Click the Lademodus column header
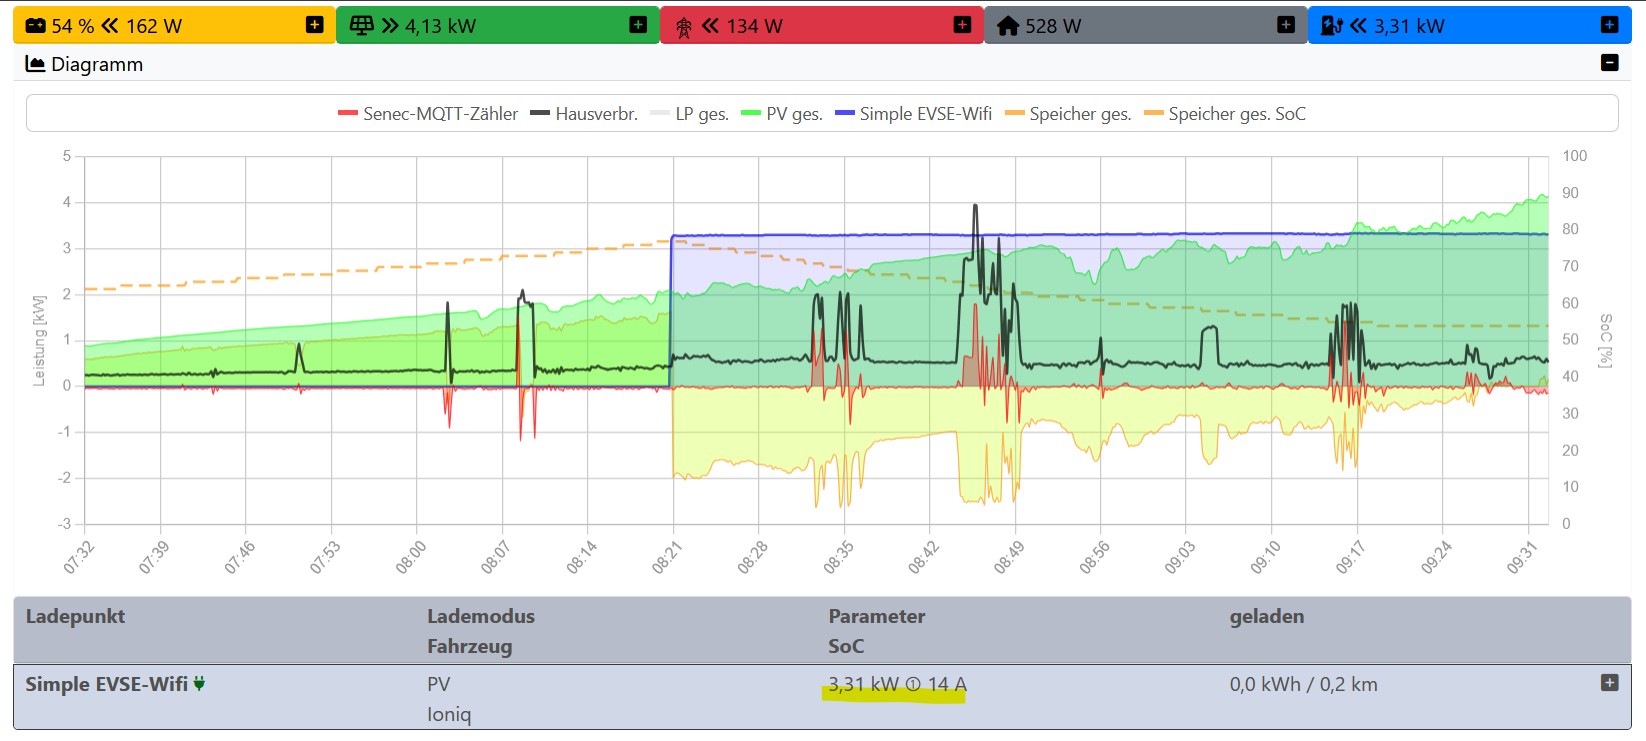Screen dimensions: 1646x741 click(481, 616)
